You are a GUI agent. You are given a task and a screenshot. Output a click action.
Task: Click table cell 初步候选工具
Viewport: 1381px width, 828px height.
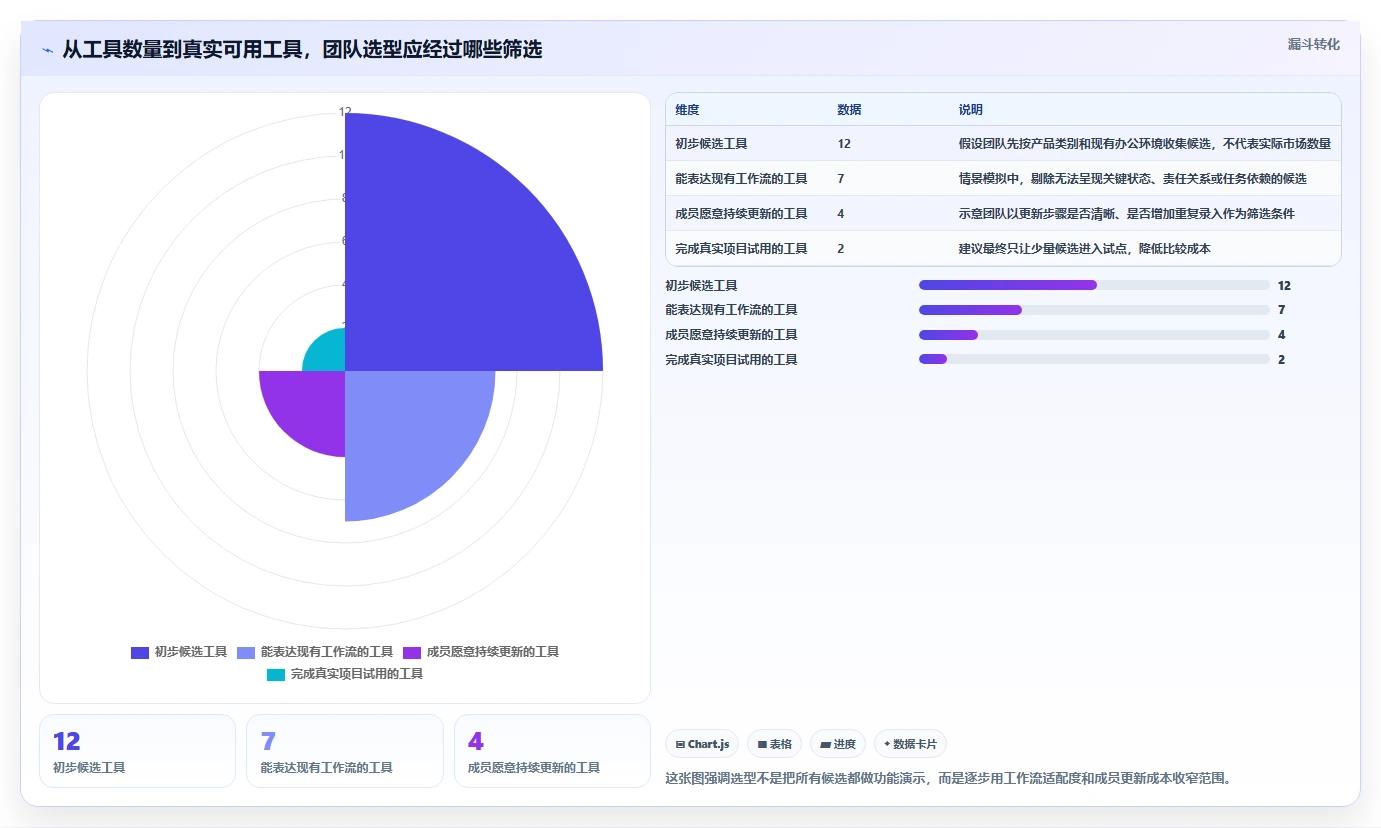[x=711, y=144]
